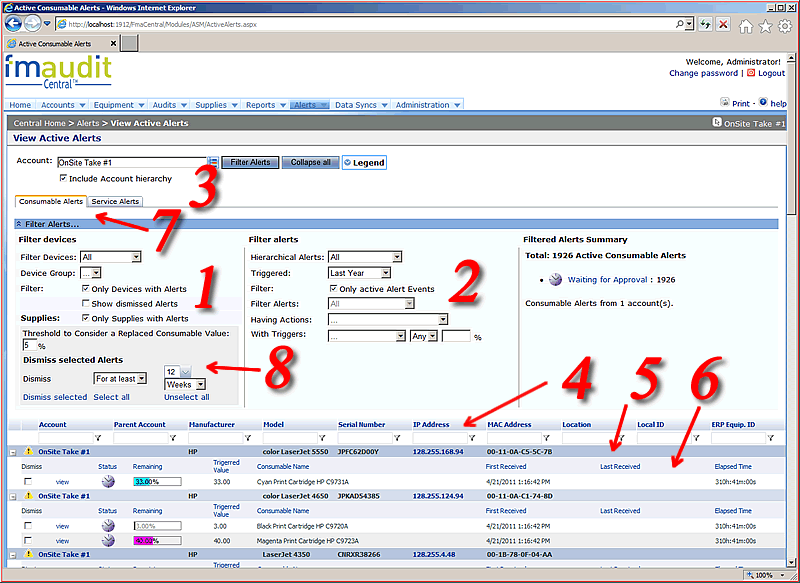Open the Triggered Last Year dropdown
800x583 pixels.
[365, 273]
